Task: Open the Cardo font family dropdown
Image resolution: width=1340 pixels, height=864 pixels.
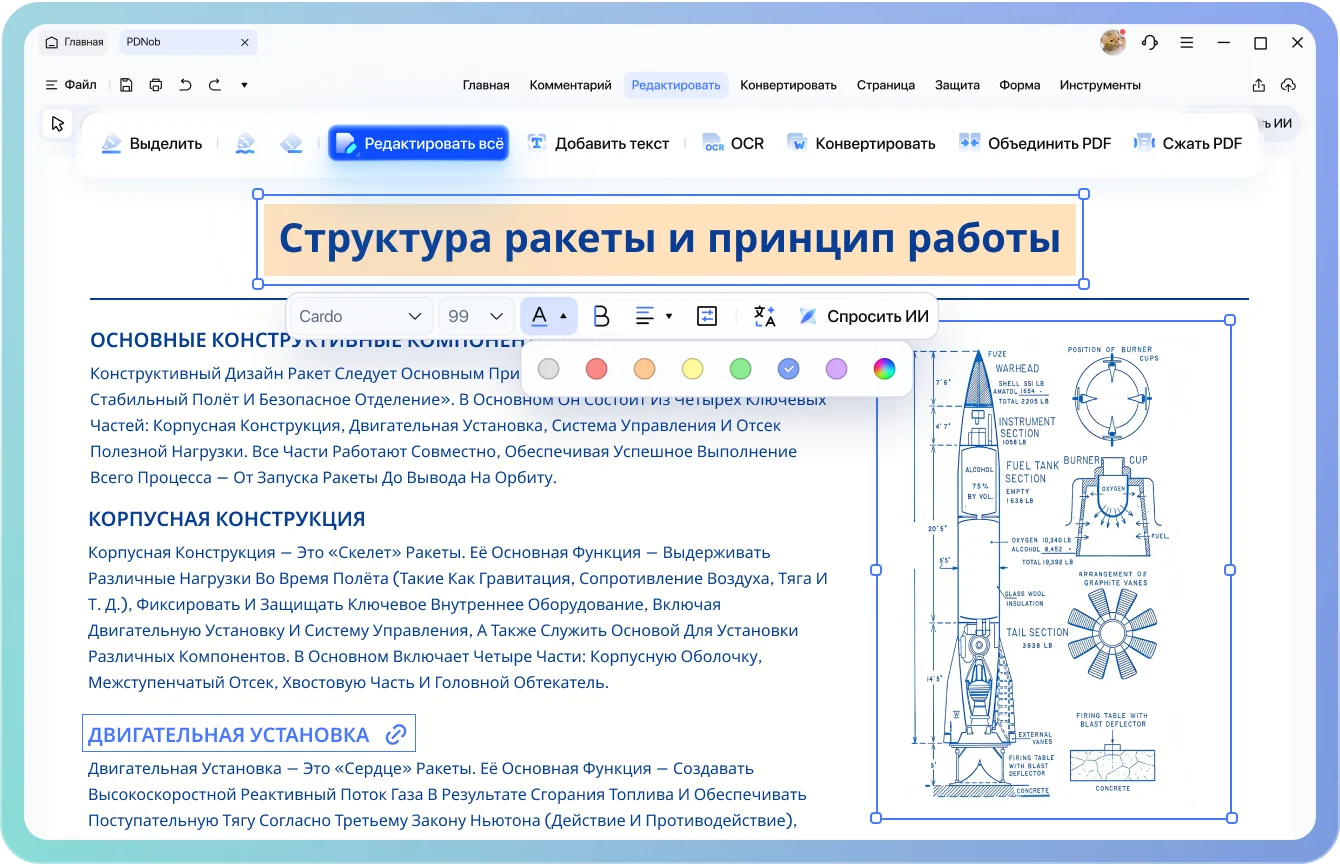Action: pyautogui.click(x=360, y=316)
